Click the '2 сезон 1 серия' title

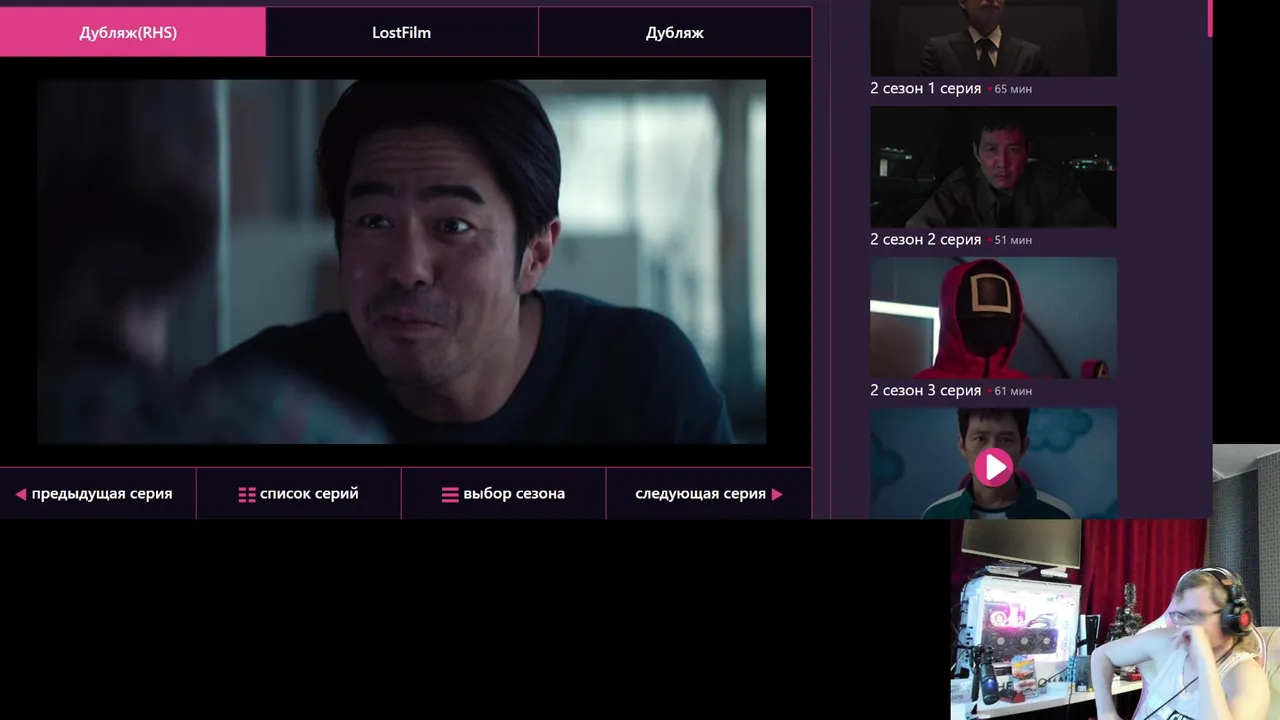925,88
